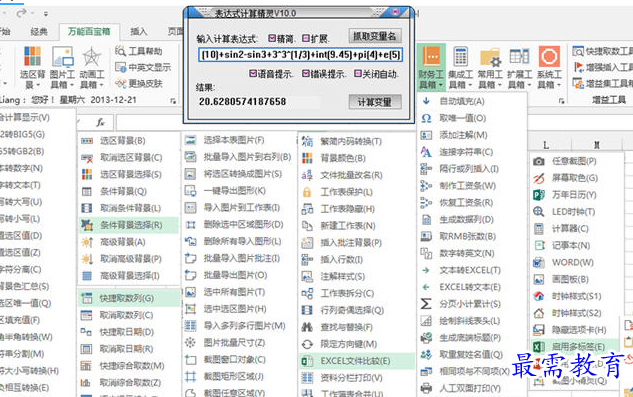
Task: Select column L header
Action: click(546, 145)
